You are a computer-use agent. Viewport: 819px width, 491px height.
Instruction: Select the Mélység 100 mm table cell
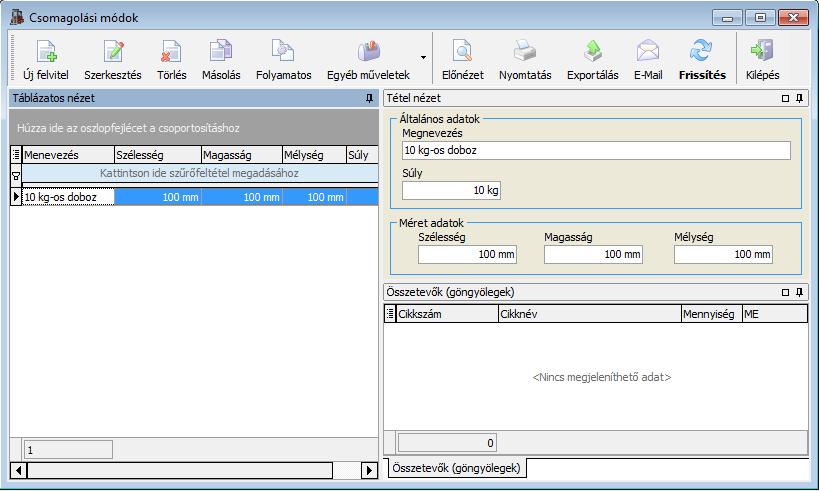click(x=314, y=197)
